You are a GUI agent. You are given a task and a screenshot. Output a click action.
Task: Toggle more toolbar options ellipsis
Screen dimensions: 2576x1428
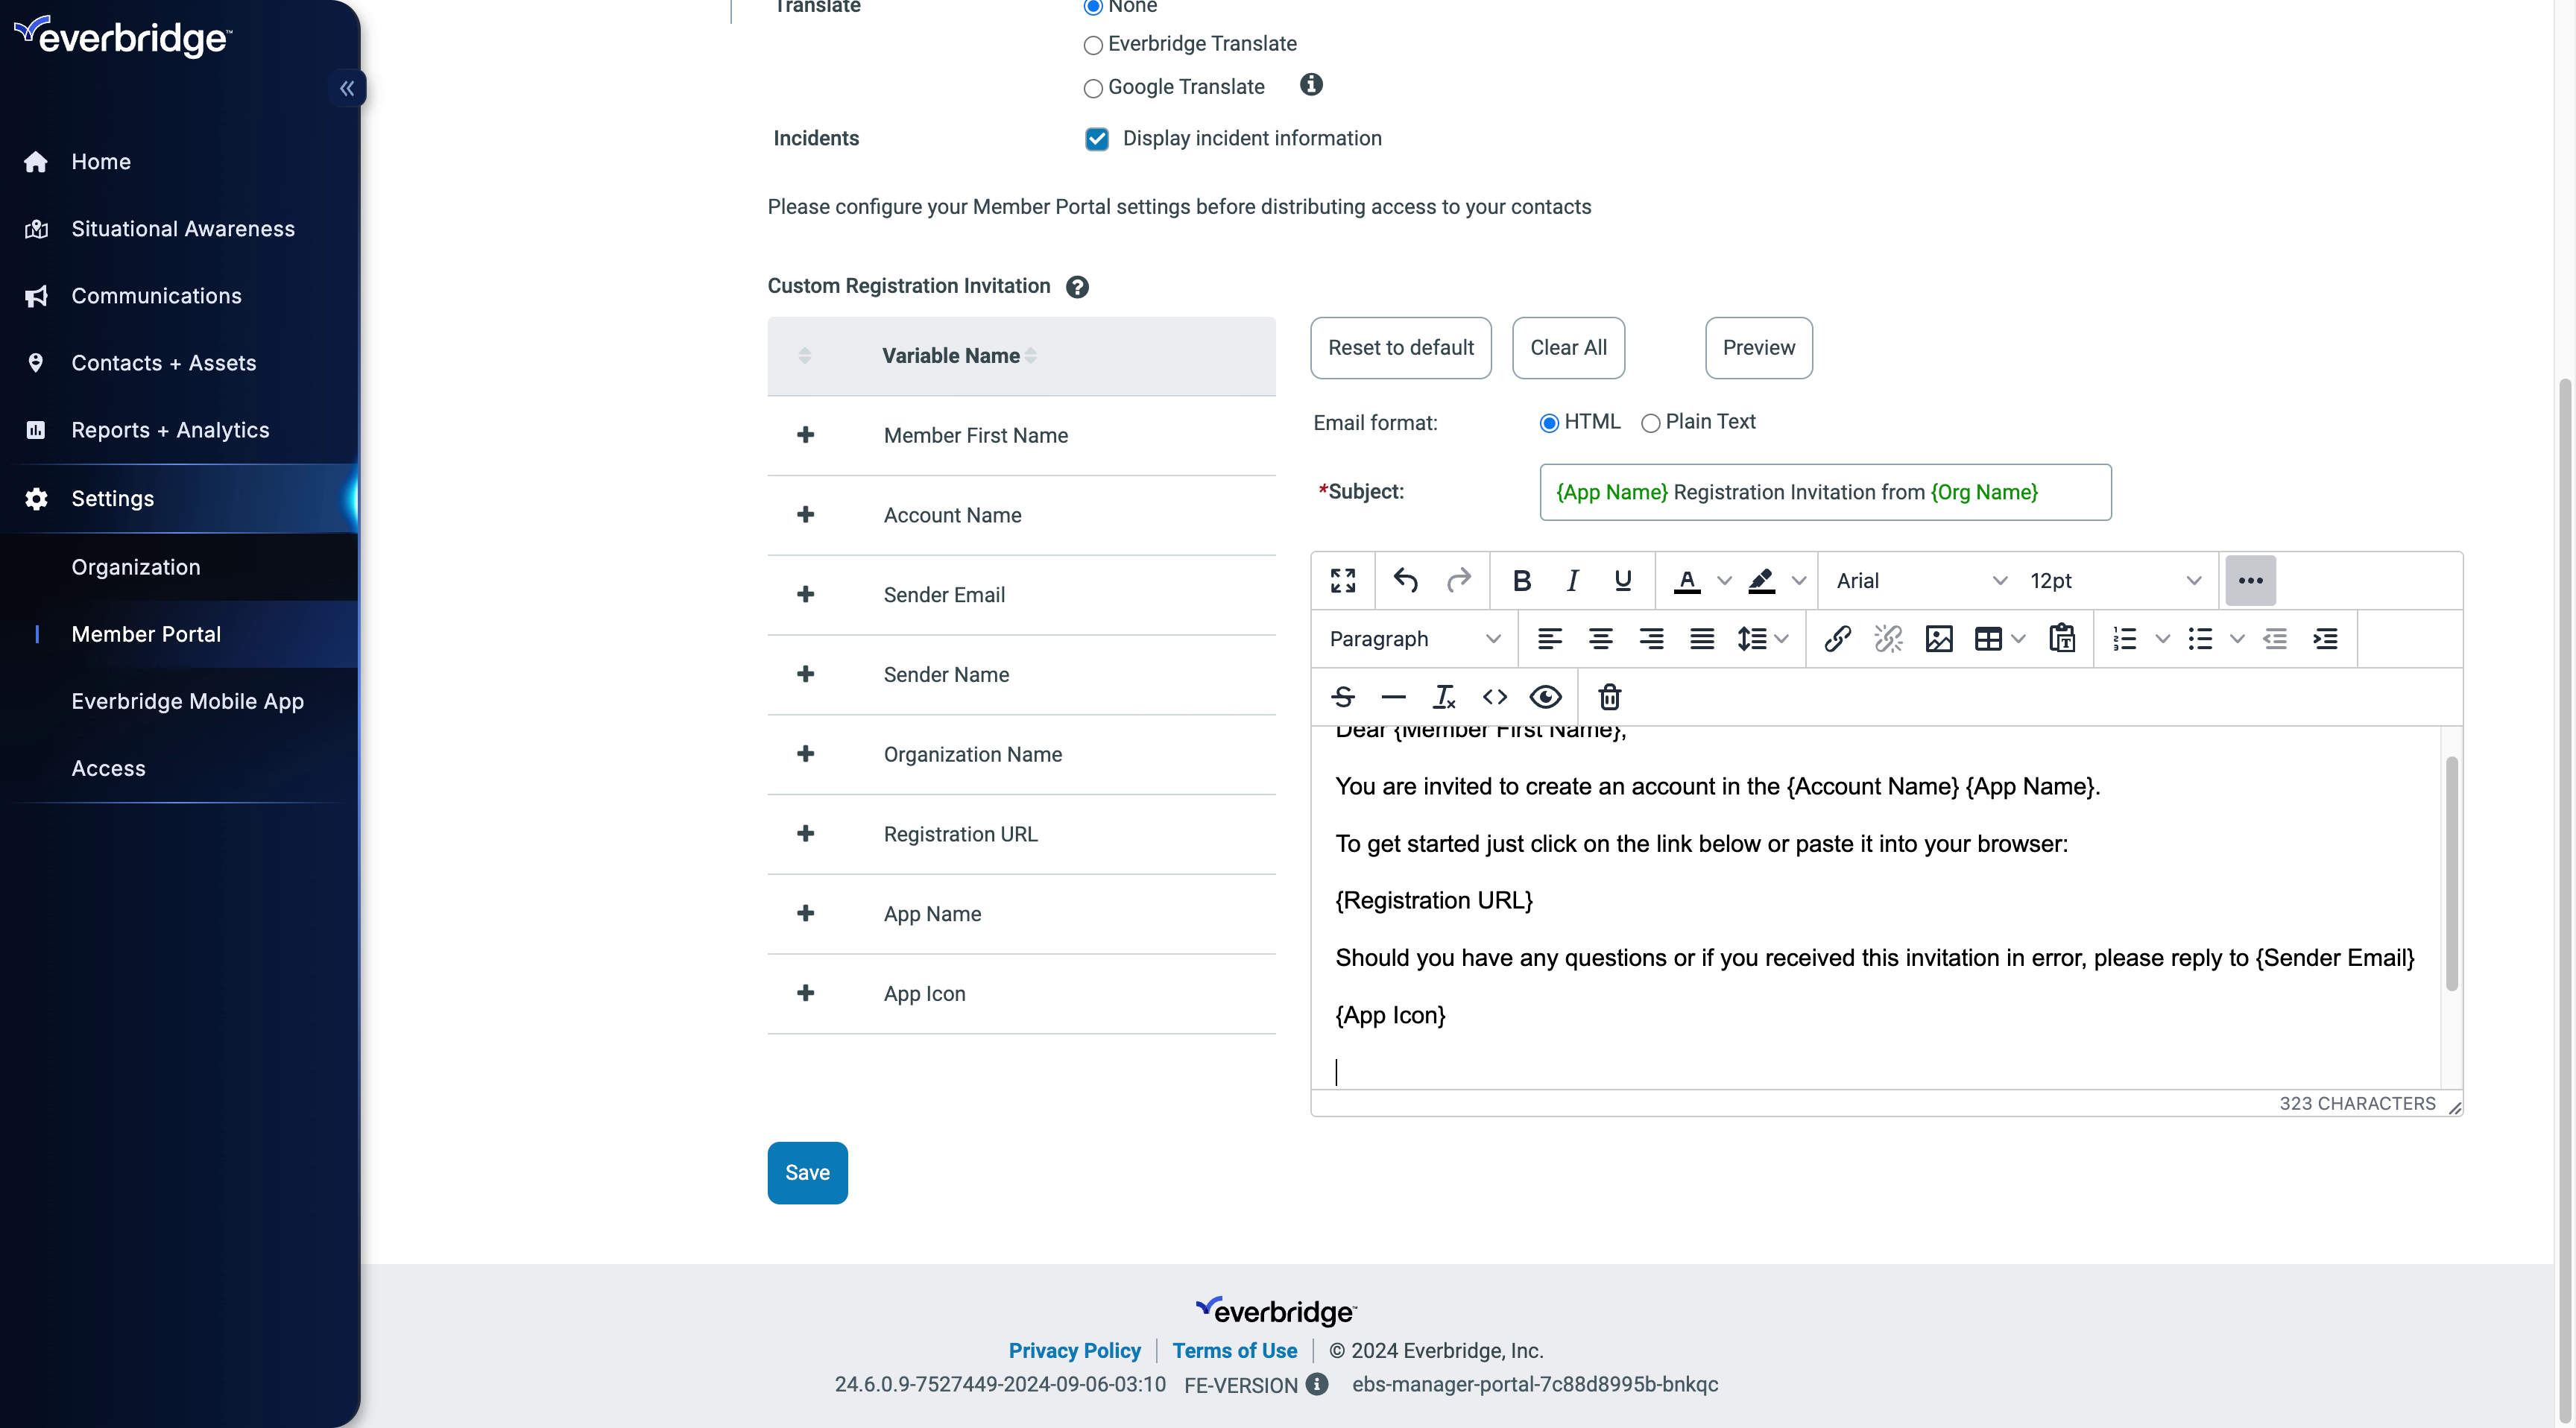[x=2250, y=581]
